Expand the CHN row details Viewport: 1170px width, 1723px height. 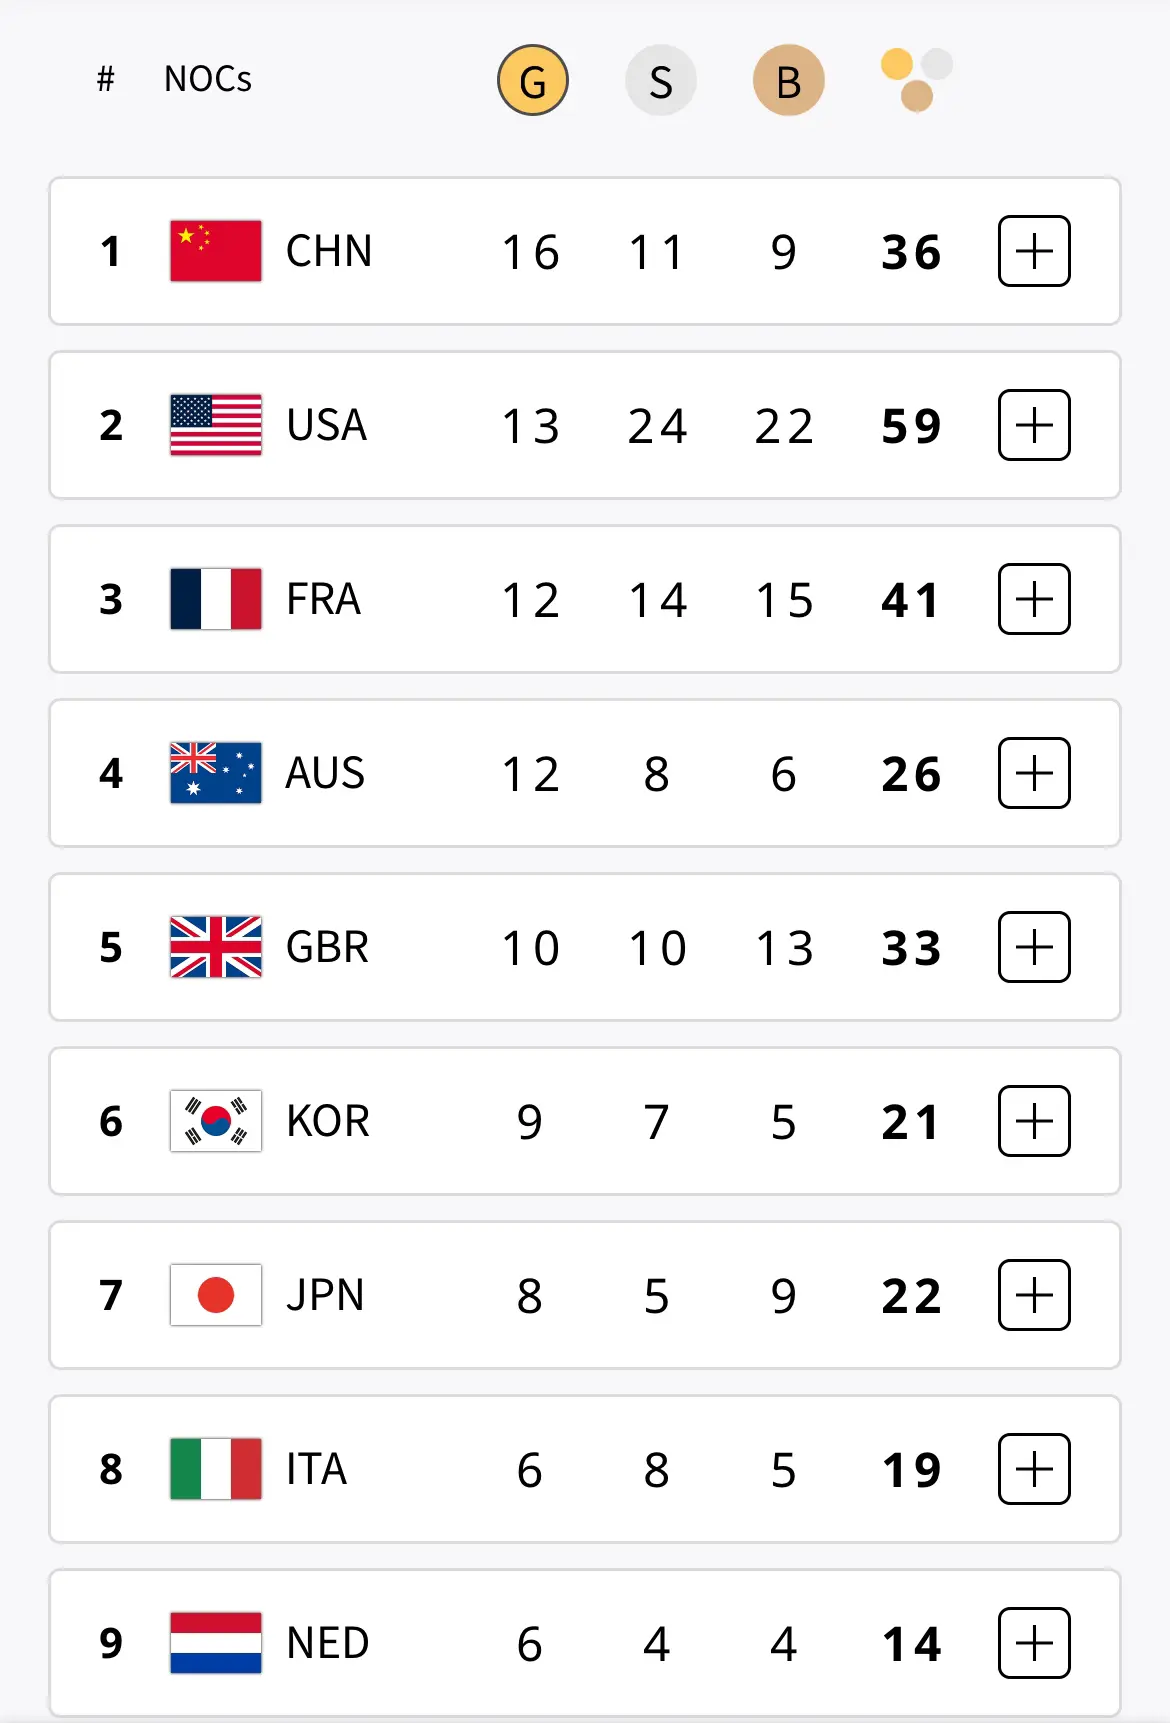click(x=1034, y=251)
